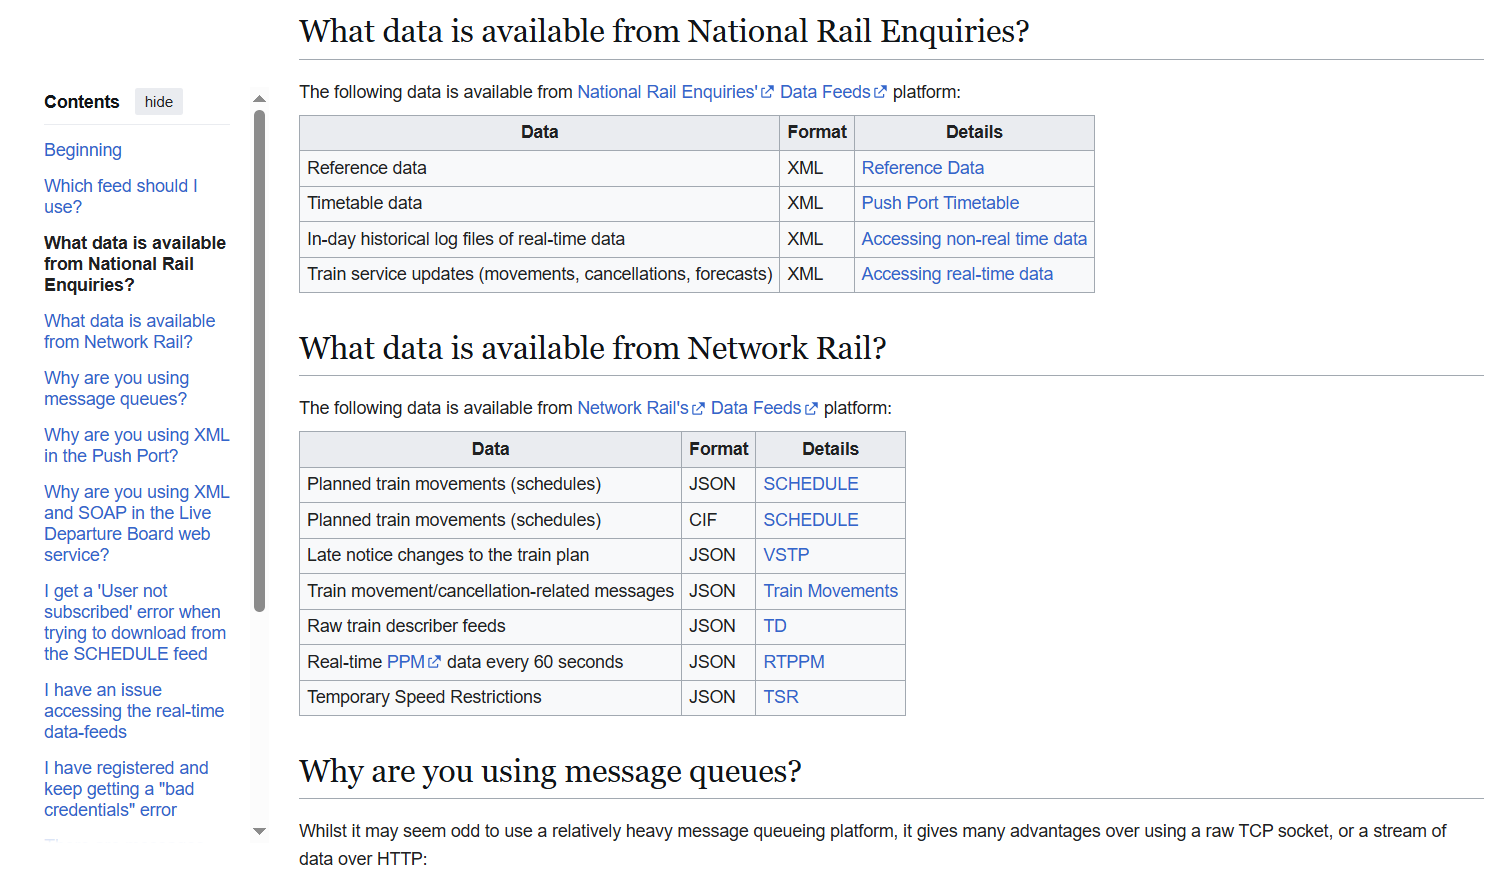The height and width of the screenshot is (871, 1501).
Task: Go to Beginning in contents
Action: tap(83, 150)
